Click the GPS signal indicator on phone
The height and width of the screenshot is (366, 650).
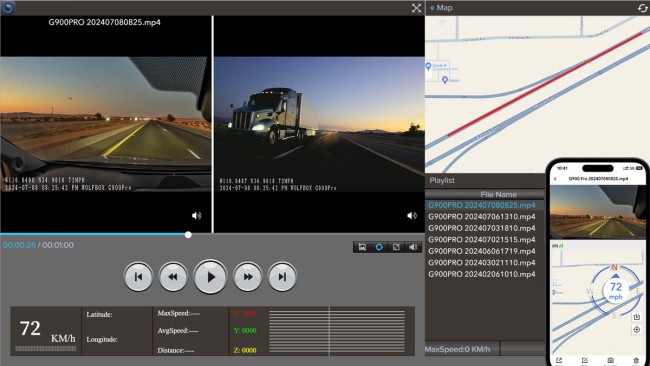click(557, 246)
